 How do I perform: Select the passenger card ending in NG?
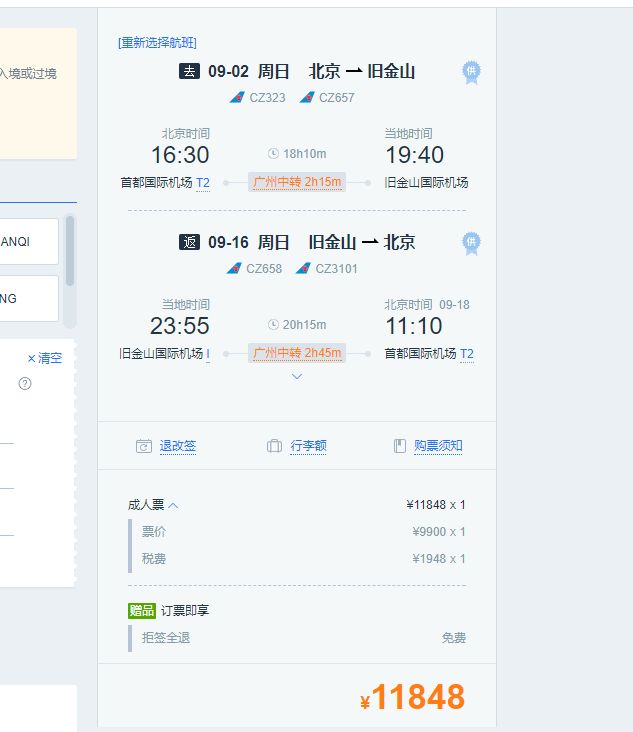(29, 299)
